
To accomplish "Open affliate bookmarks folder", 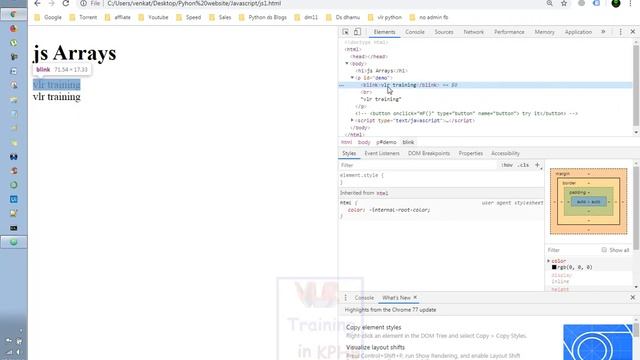I will coord(118,18).
